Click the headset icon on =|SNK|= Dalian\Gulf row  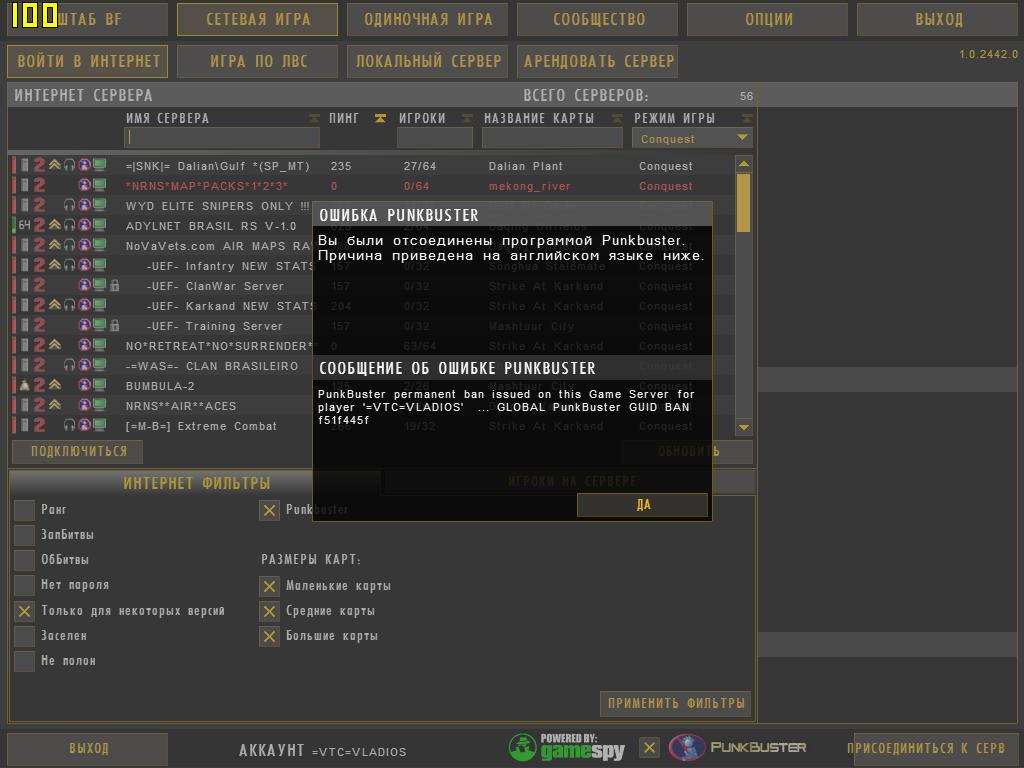pyautogui.click(x=69, y=165)
